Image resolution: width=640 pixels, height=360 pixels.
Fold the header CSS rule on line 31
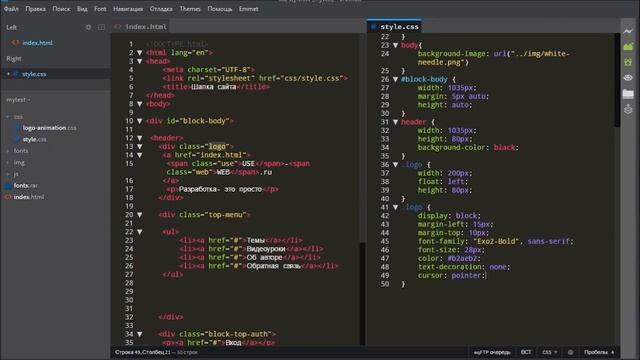tap(395, 122)
